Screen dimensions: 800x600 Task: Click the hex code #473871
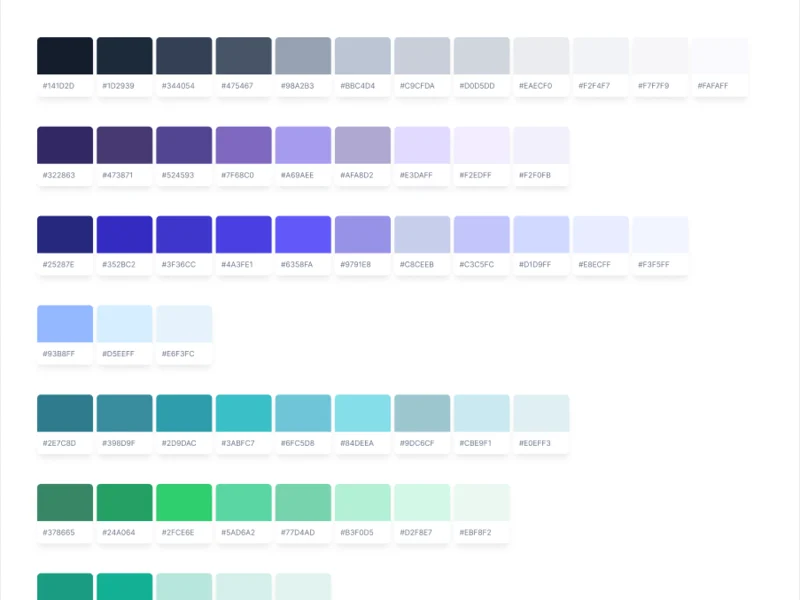pyautogui.click(x=117, y=175)
